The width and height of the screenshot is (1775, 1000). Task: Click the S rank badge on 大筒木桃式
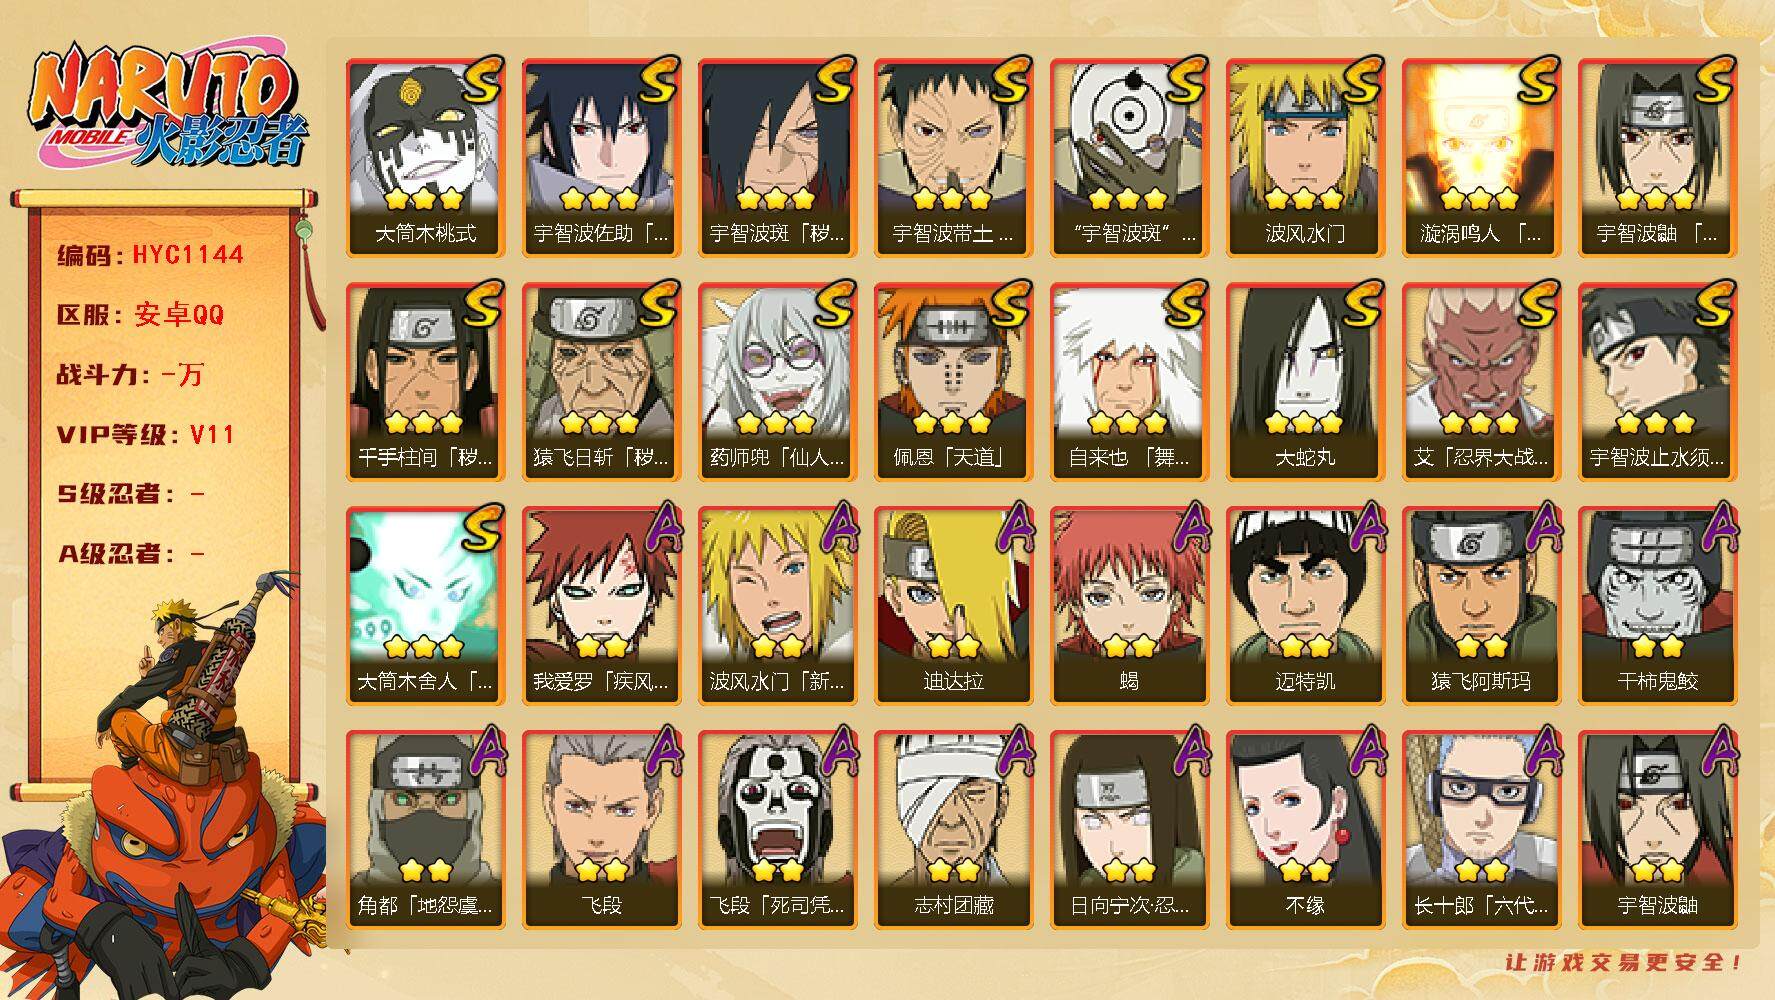coord(483,80)
